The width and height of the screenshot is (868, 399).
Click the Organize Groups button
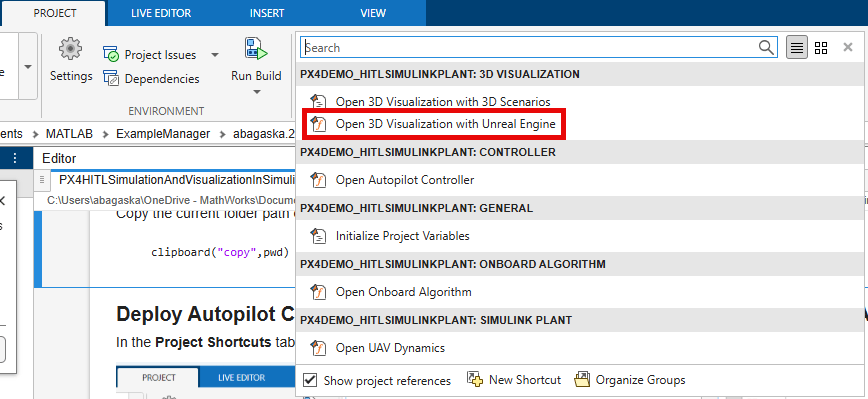(631, 380)
